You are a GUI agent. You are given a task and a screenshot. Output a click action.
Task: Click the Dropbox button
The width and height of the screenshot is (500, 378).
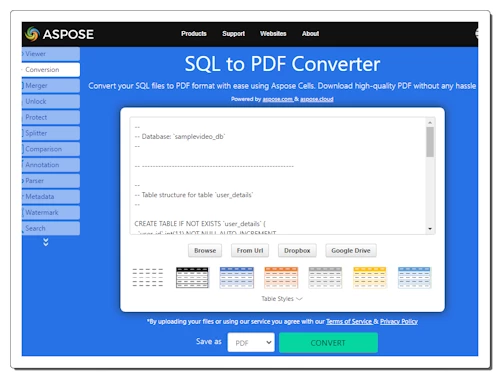[x=297, y=250]
